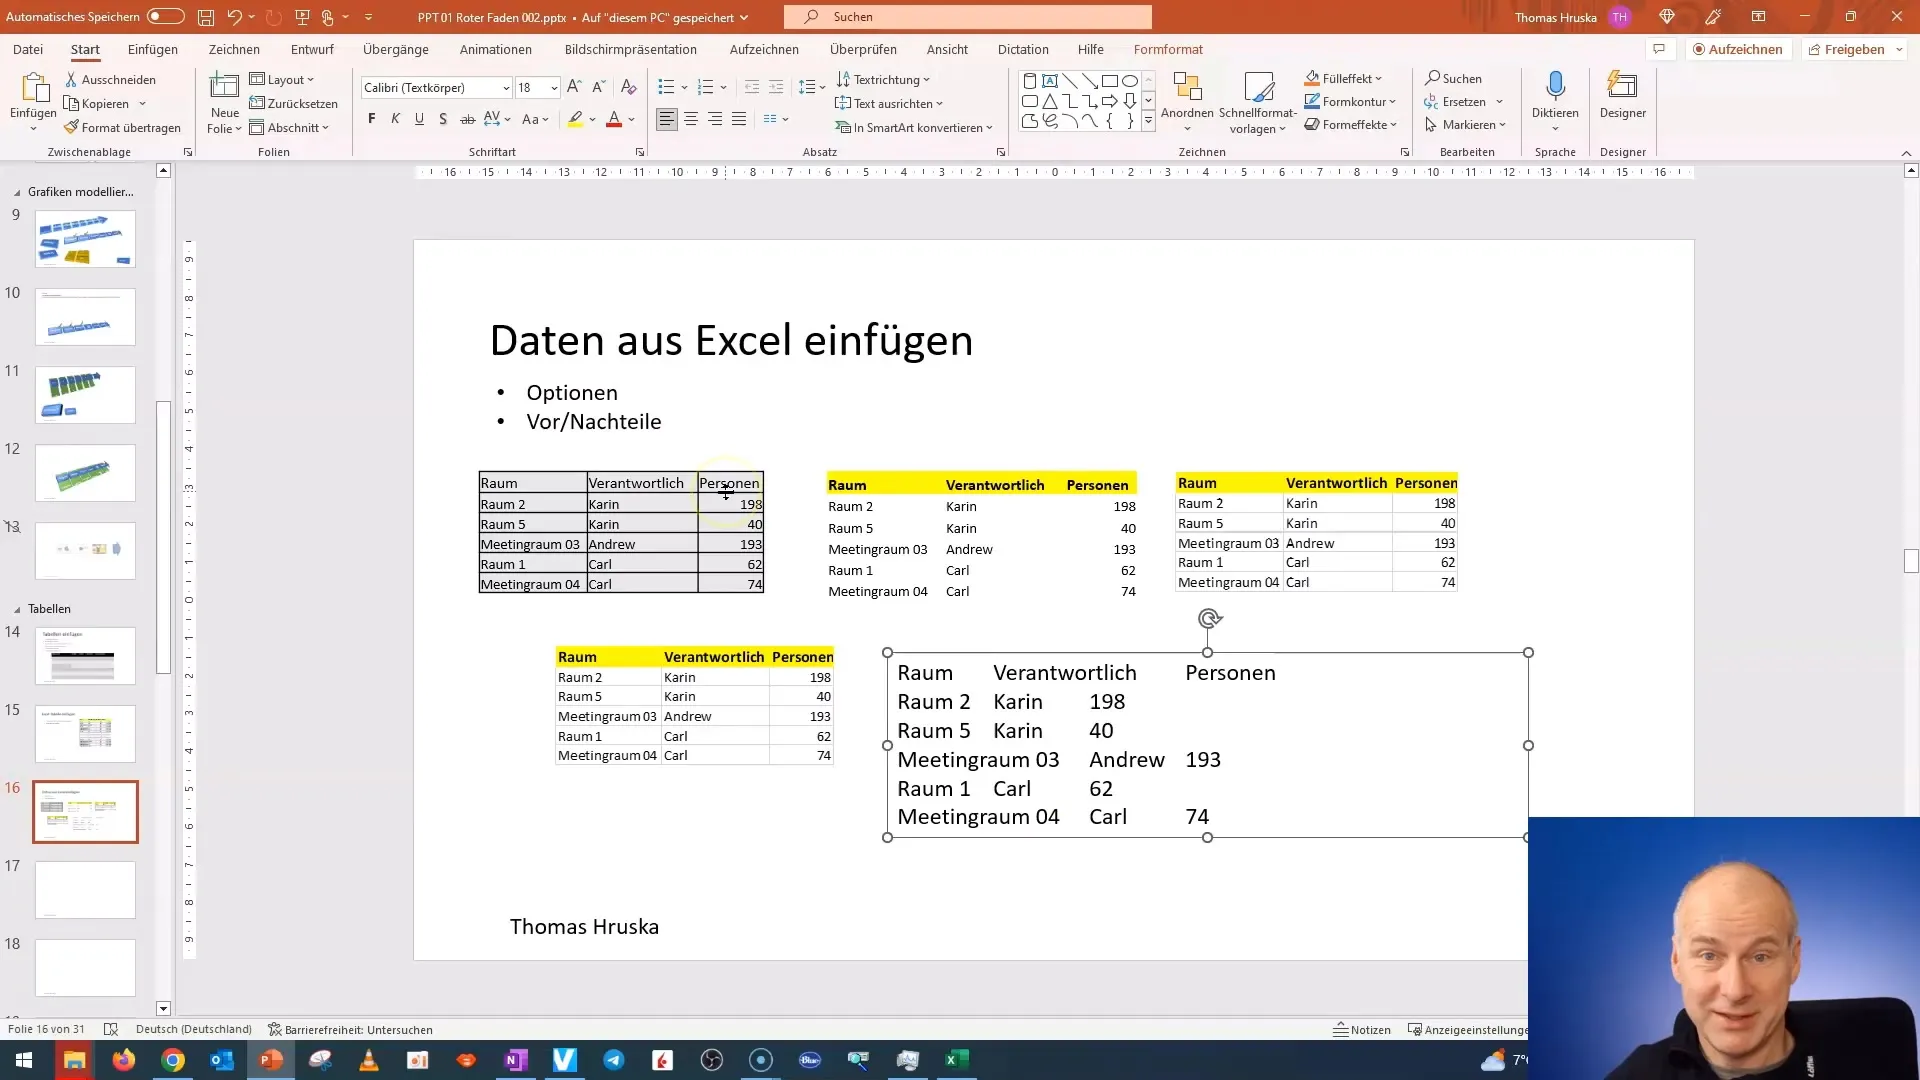Toggle text shadow (S)
The height and width of the screenshot is (1080, 1920).
443,119
